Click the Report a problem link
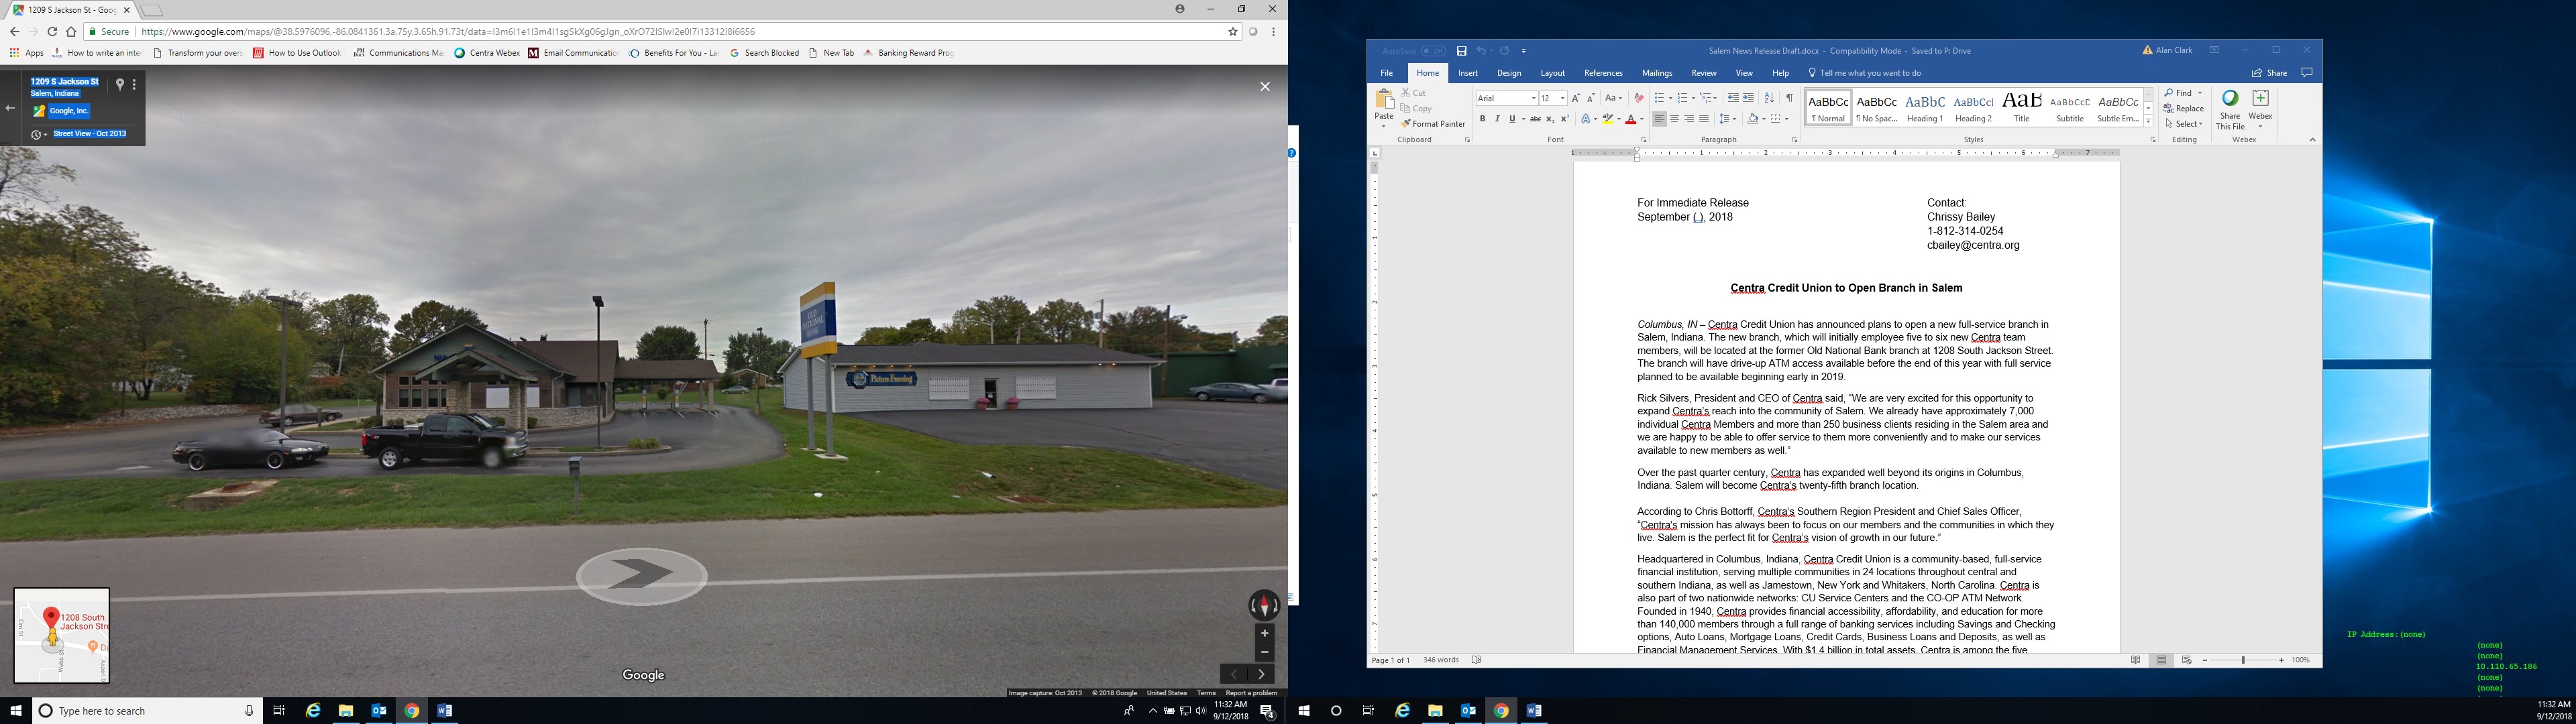 (x=1251, y=693)
